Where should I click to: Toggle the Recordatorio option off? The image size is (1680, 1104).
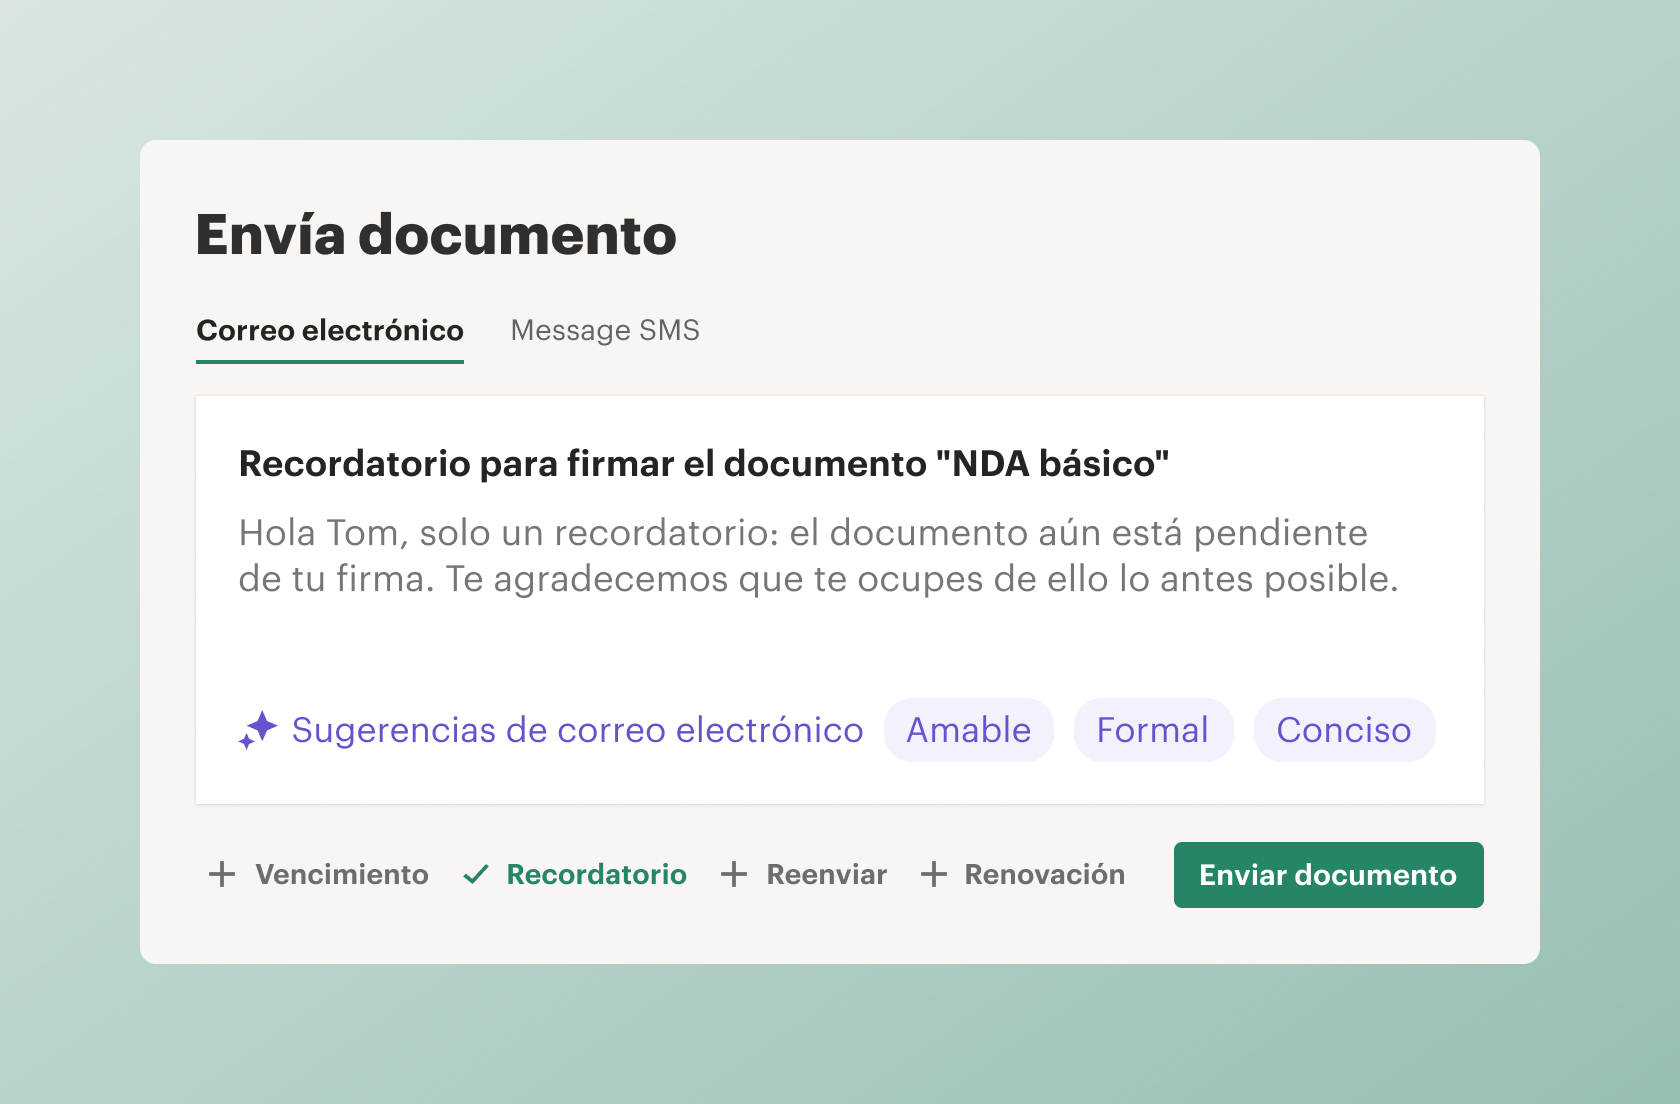575,875
